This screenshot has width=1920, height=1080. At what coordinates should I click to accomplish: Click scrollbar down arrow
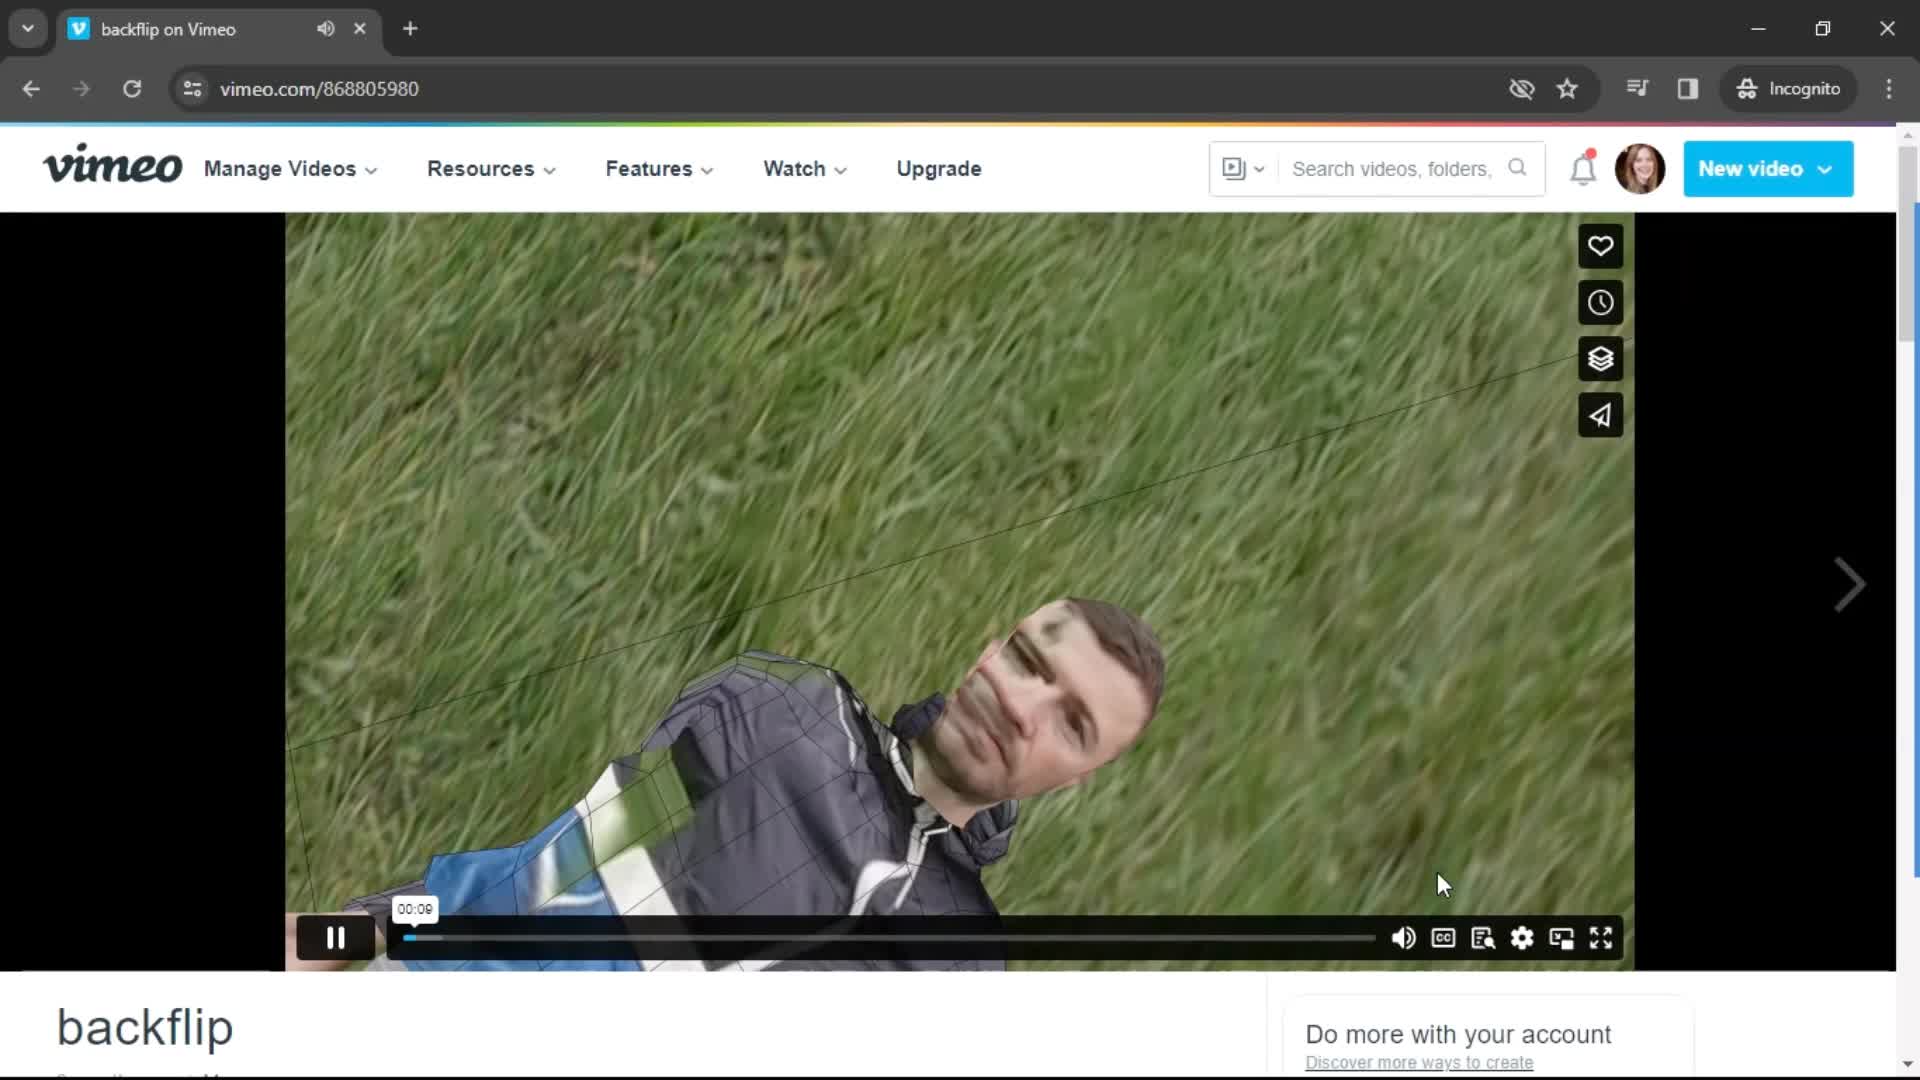(x=1908, y=1064)
